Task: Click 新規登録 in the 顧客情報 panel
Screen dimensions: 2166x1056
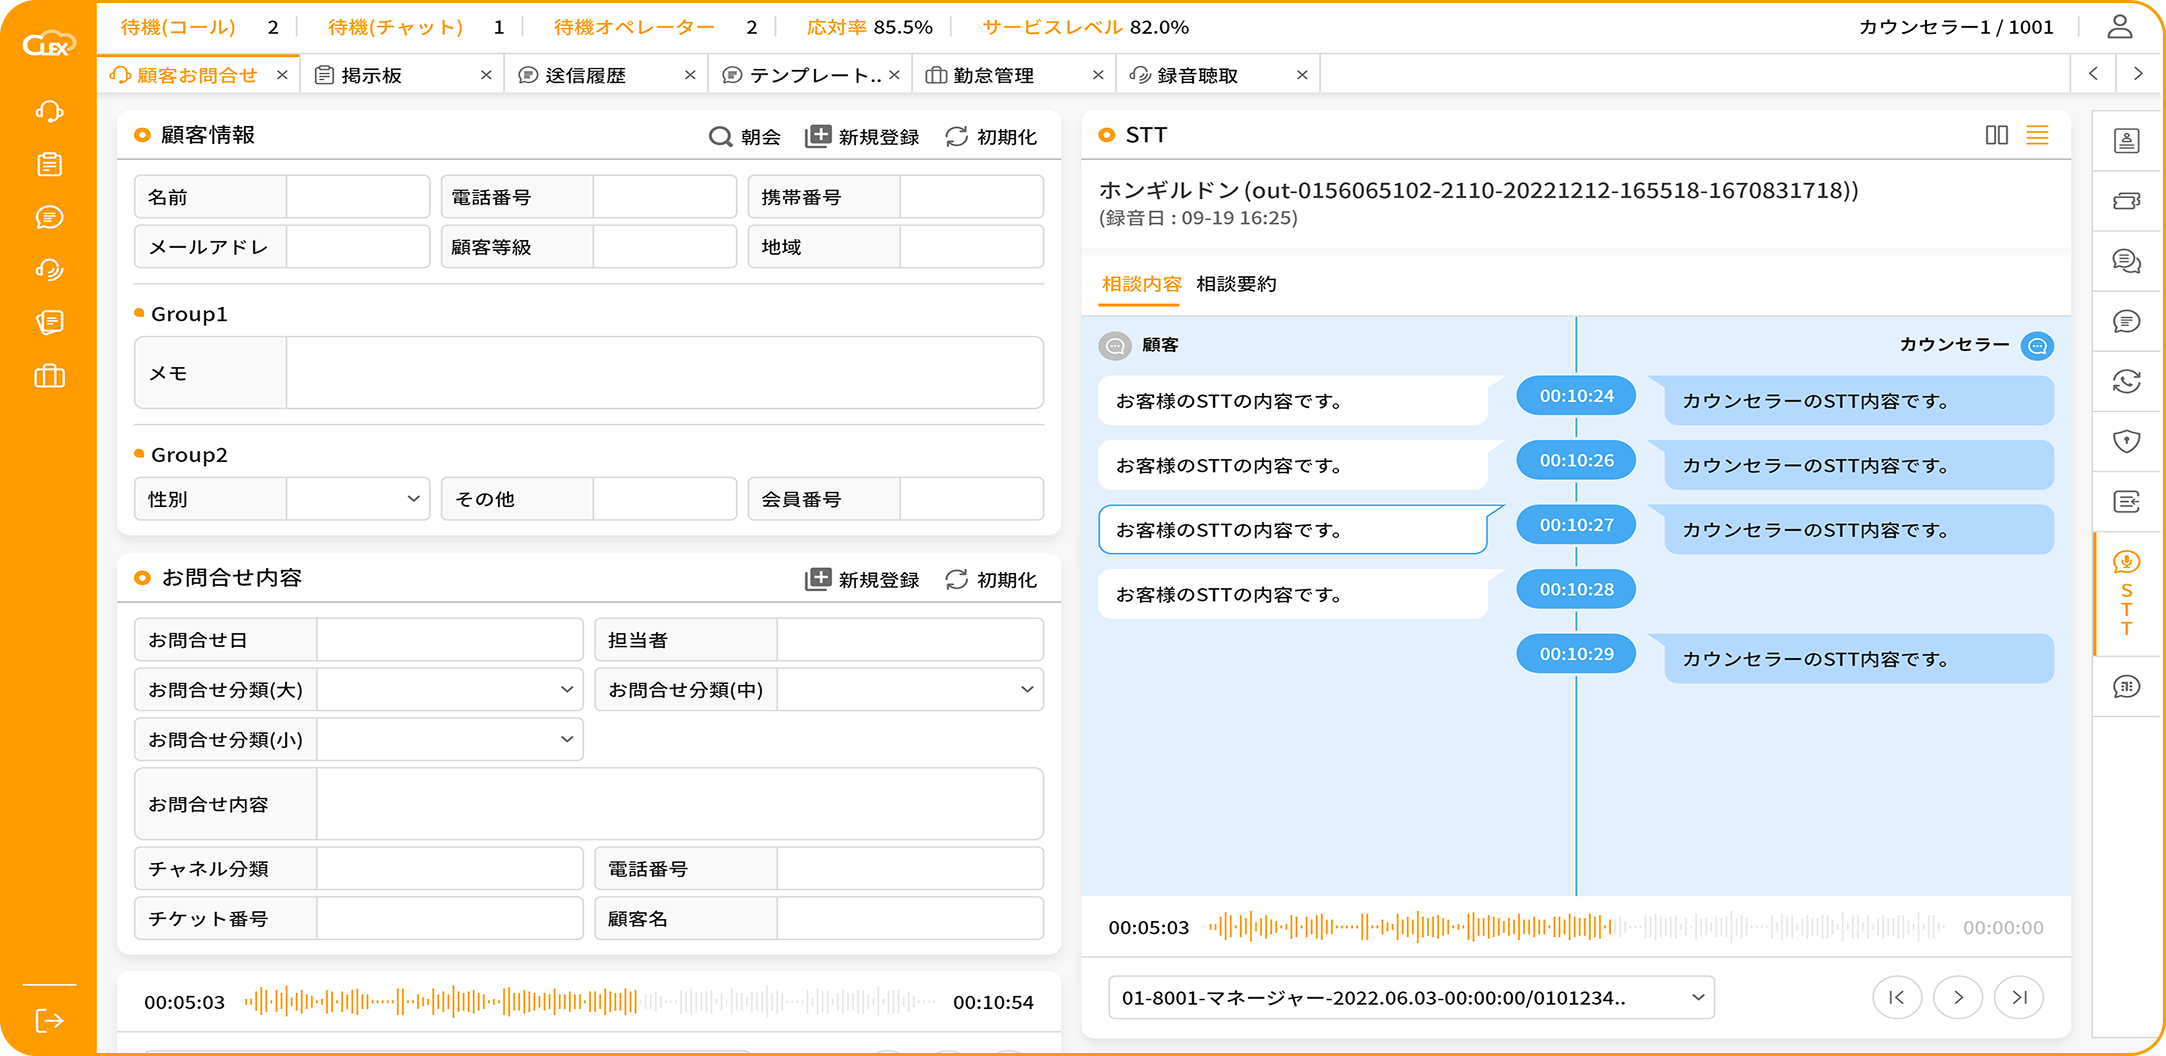Action: [862, 137]
